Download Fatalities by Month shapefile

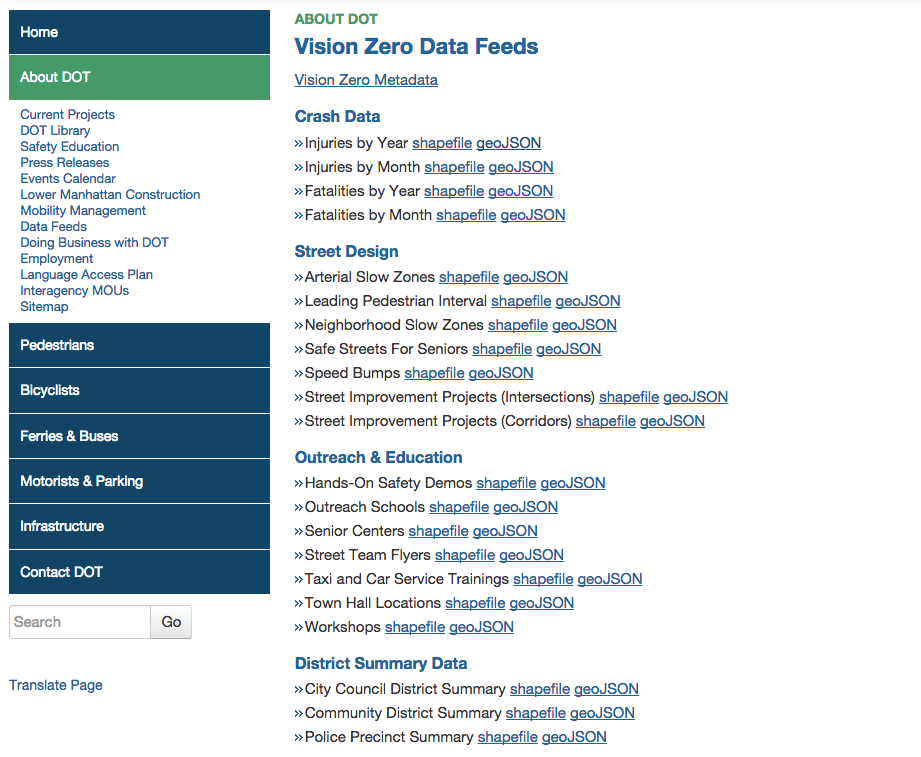(466, 215)
